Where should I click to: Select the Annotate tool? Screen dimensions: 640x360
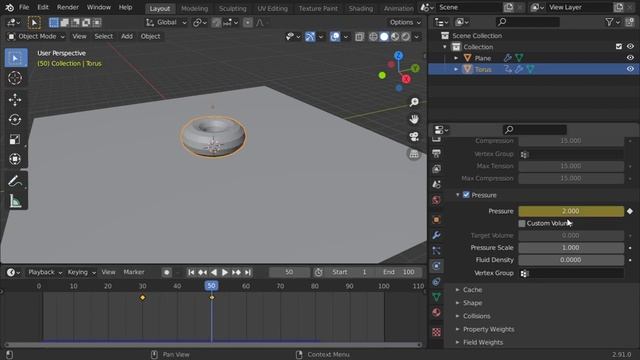point(16,181)
